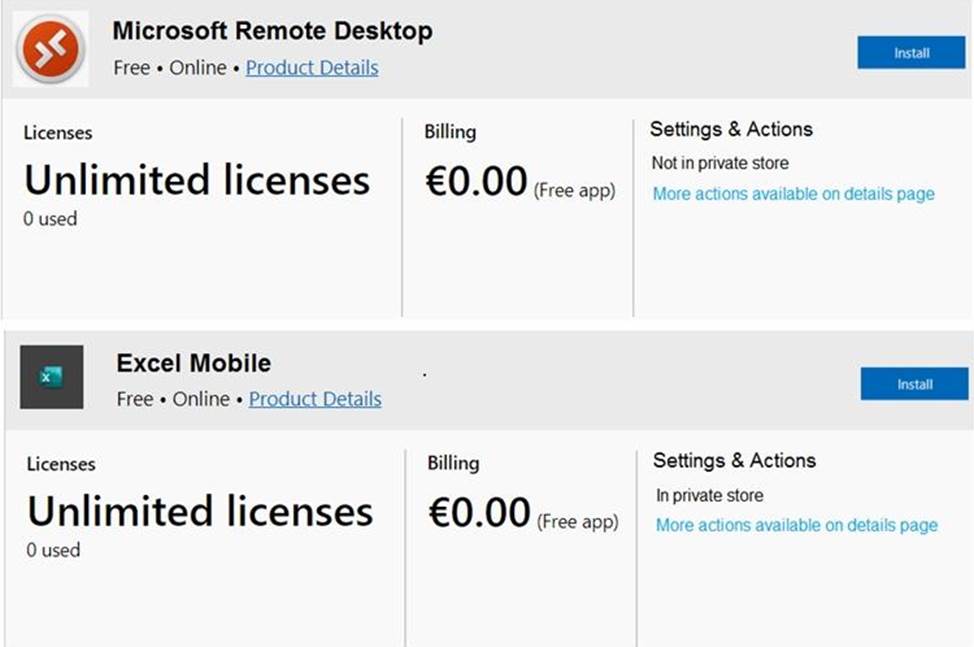The height and width of the screenshot is (647, 974).
Task: Click "0 used" under Remote Desktop licenses
Action: coord(50,218)
